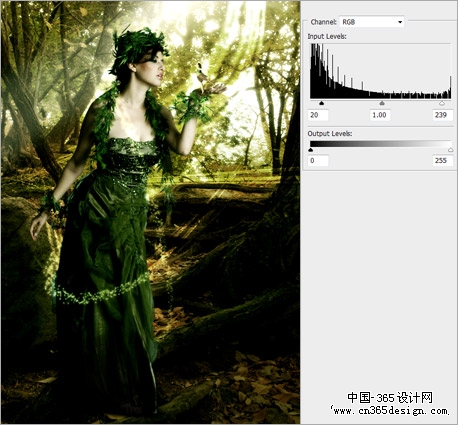Click the output levels field showing 0
The height and width of the screenshot is (425, 458).
318,161
